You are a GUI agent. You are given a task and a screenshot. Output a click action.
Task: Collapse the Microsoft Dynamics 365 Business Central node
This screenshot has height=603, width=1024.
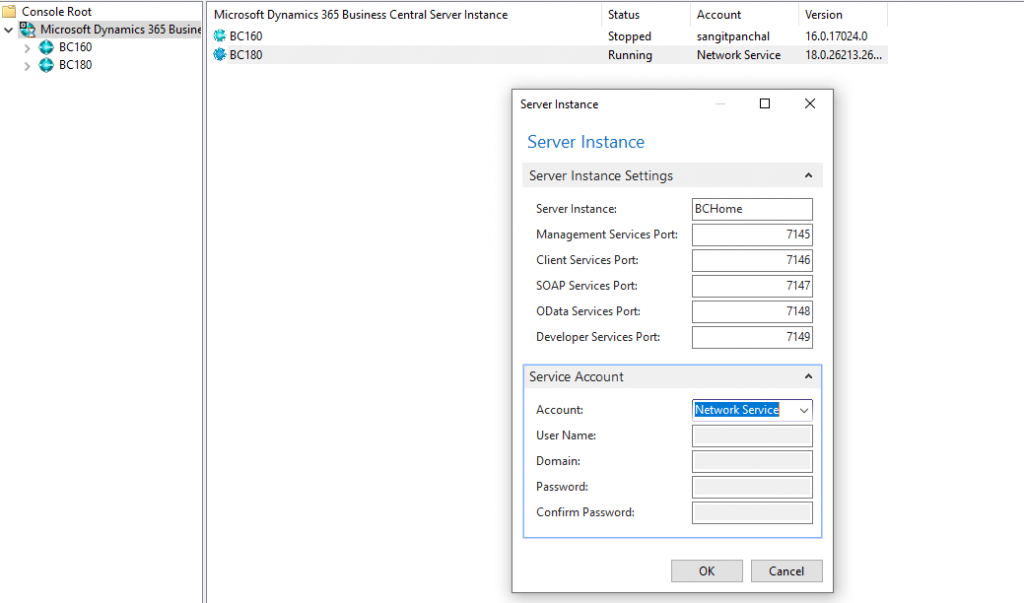click(x=8, y=29)
